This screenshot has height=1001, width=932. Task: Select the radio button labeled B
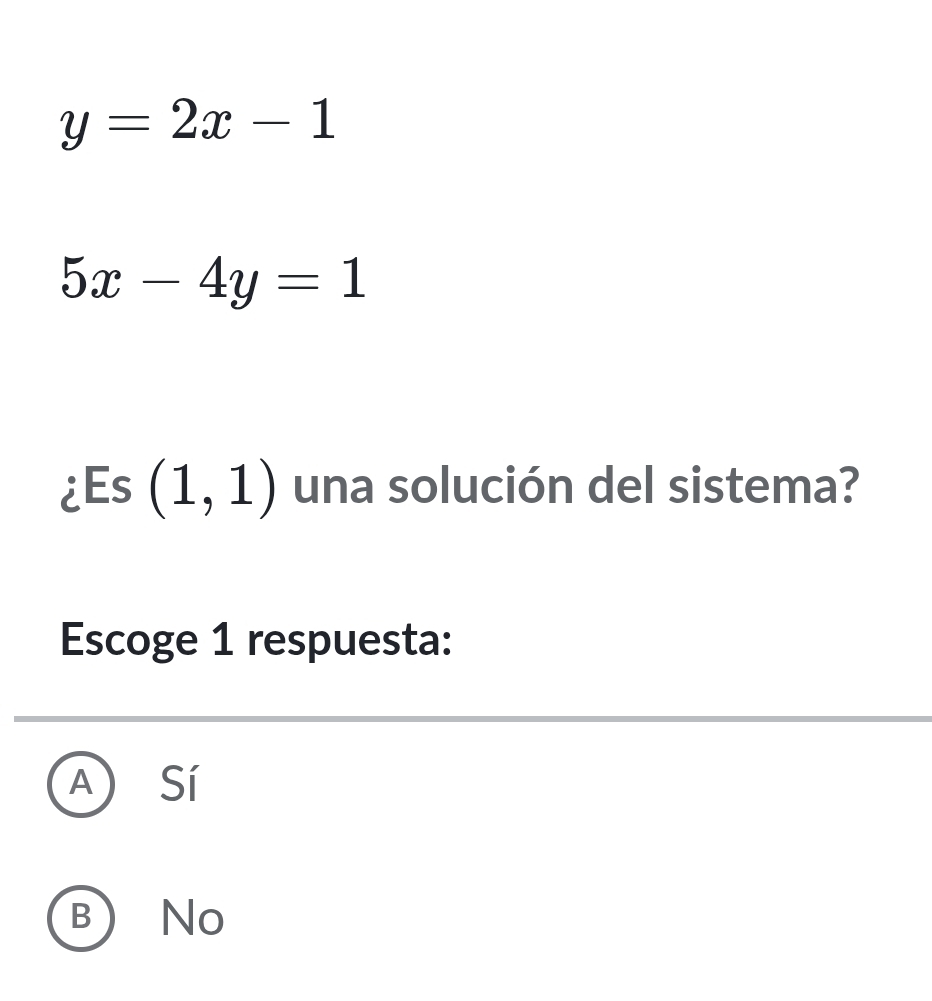[81, 919]
